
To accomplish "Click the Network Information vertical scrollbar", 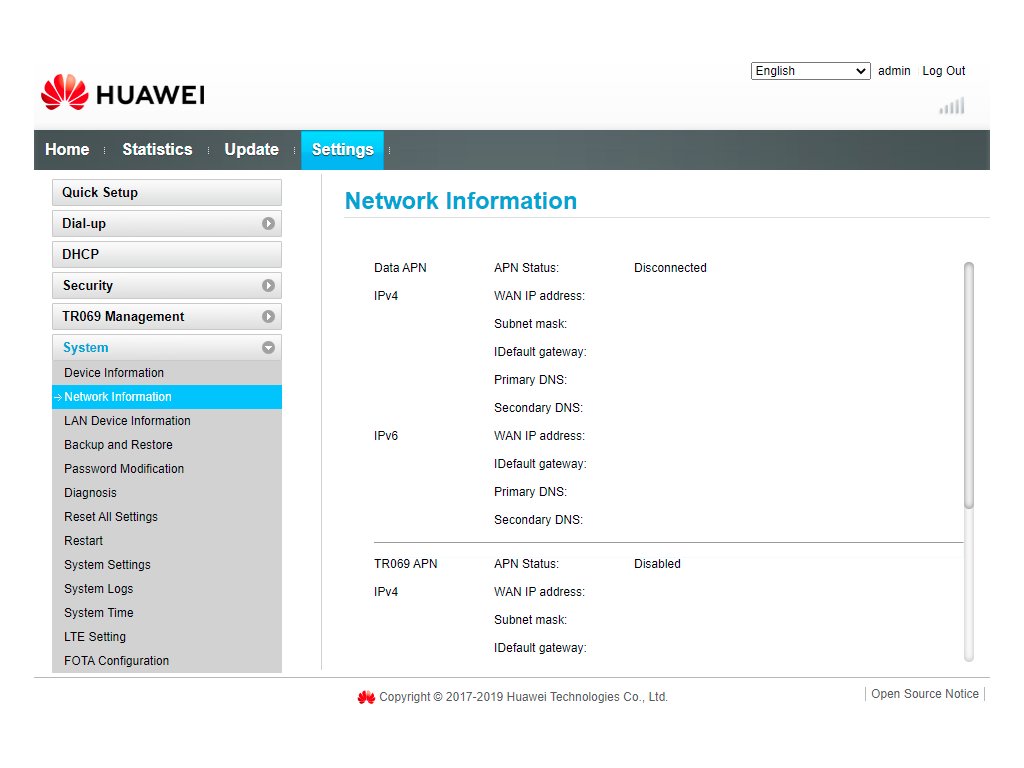I will coord(968,385).
